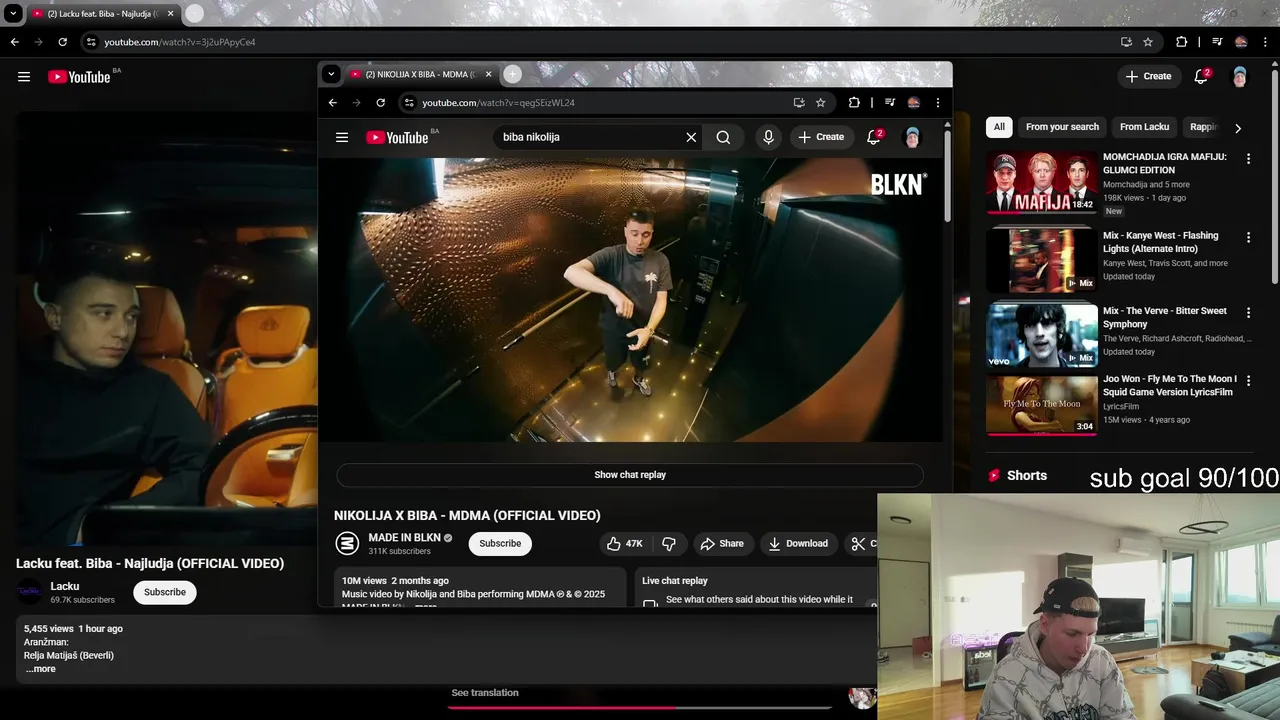Open the background window's Chrome three-dot menu

click(1264, 42)
